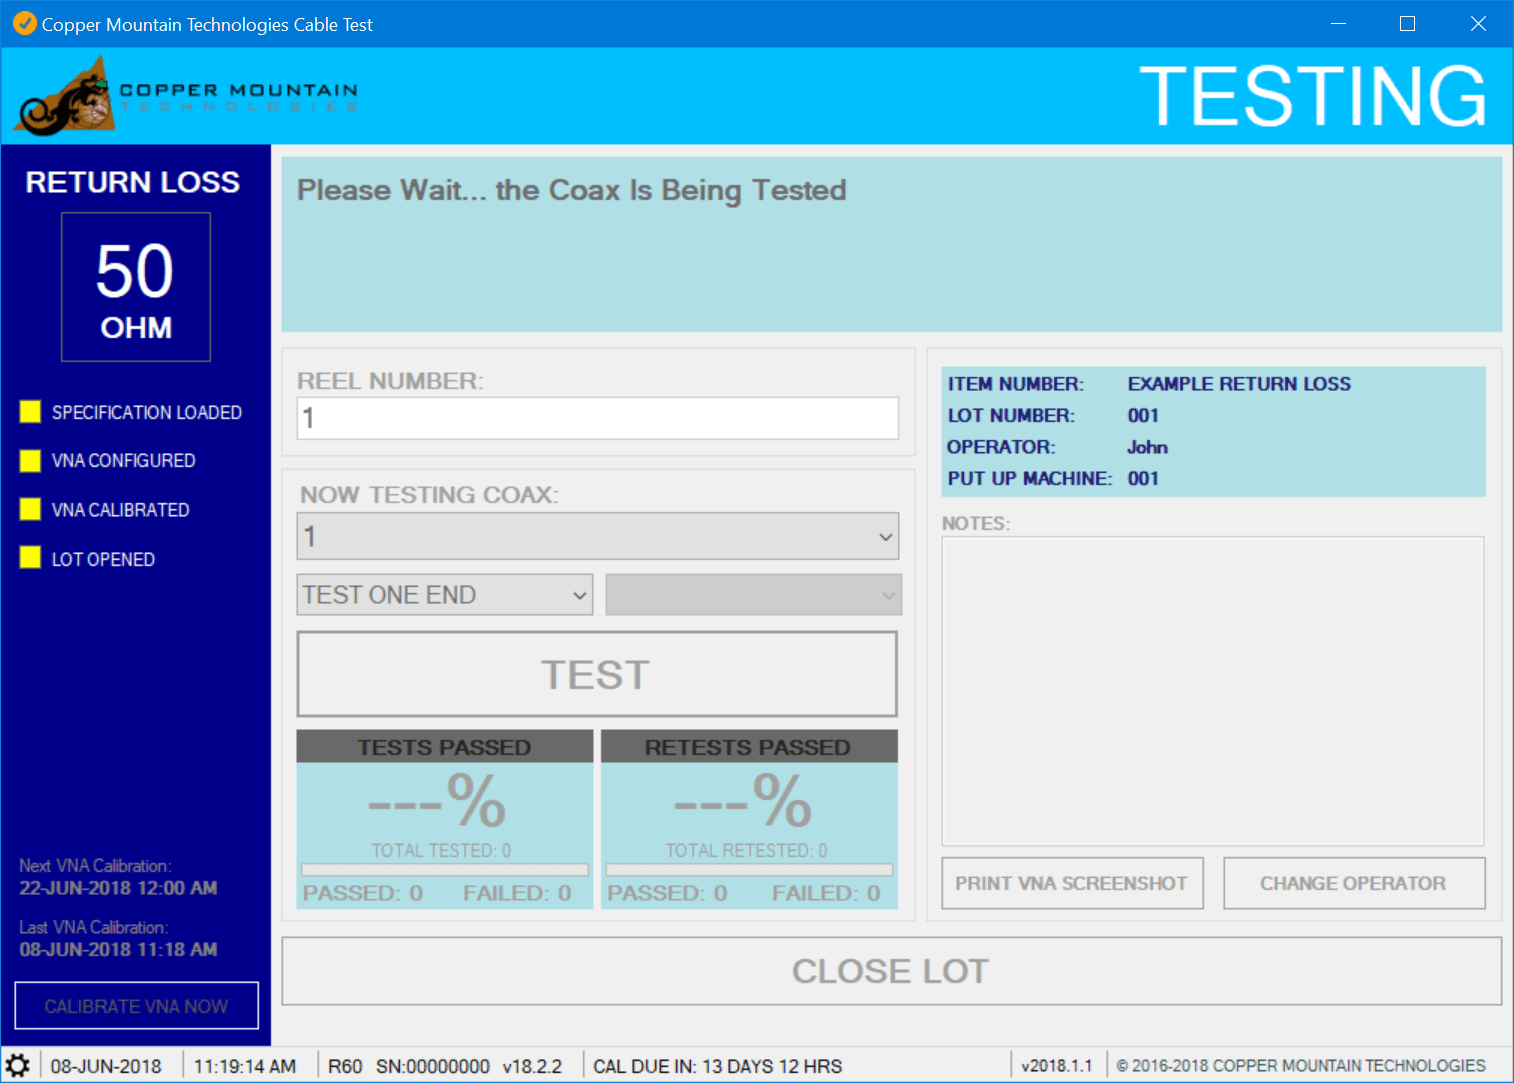1514x1083 pixels.
Task: Click the VNA CONFIGURED label
Action: (124, 460)
